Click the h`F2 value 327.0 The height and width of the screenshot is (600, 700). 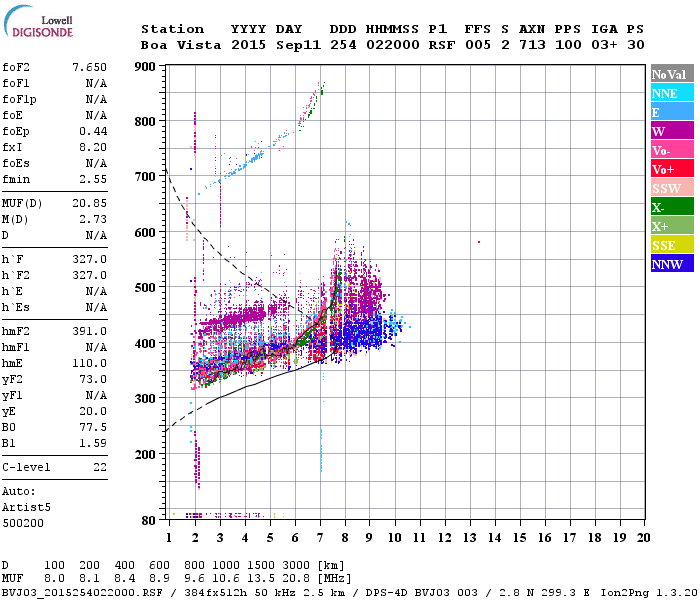[89, 275]
